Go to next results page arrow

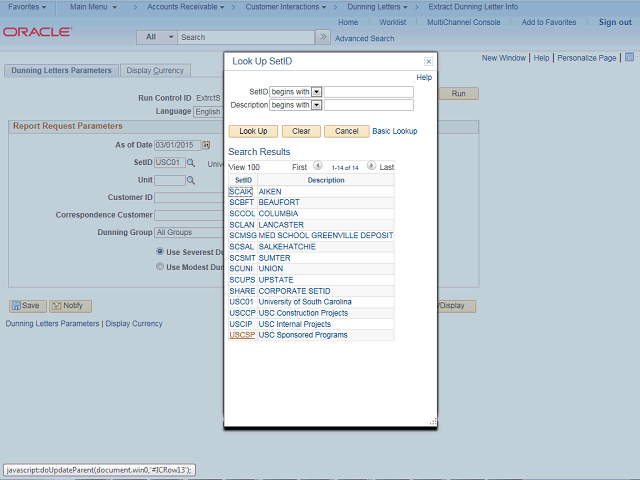(371, 166)
